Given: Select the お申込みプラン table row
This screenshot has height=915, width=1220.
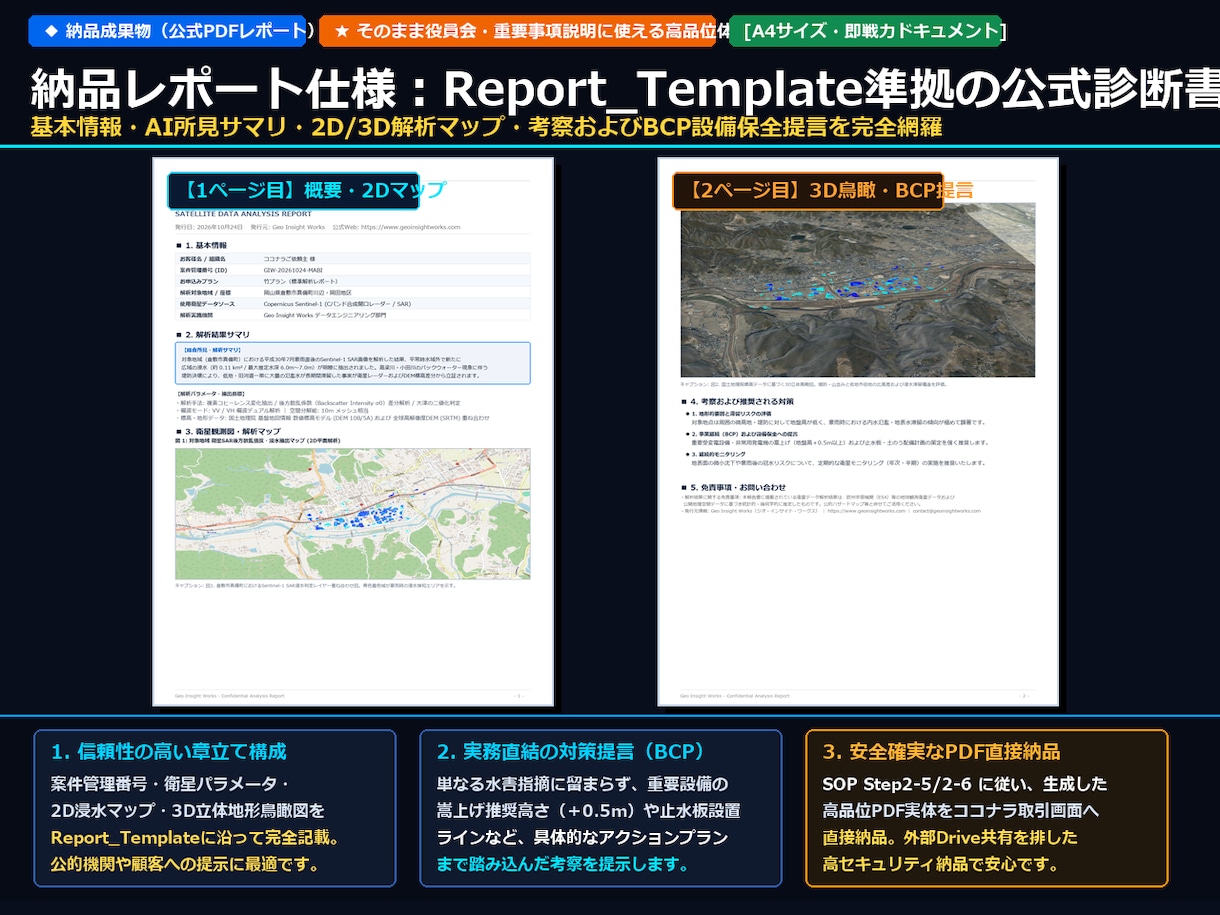Looking at the screenshot, I should 353,281.
